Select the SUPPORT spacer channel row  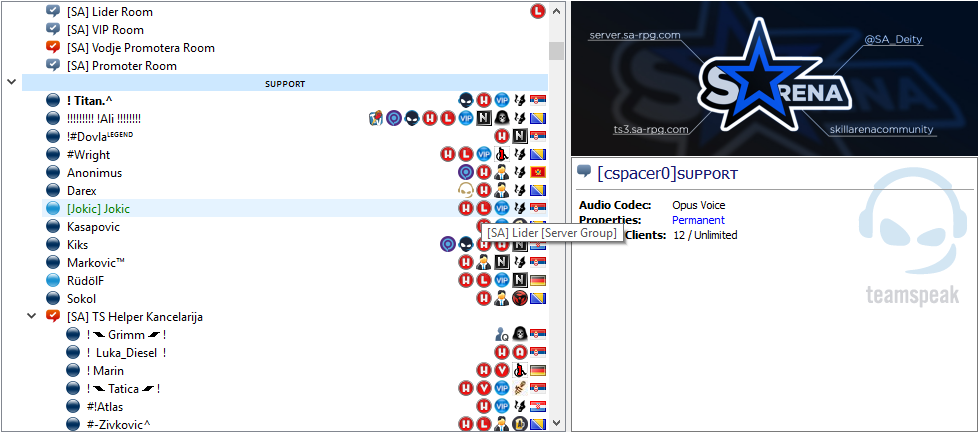coord(284,83)
